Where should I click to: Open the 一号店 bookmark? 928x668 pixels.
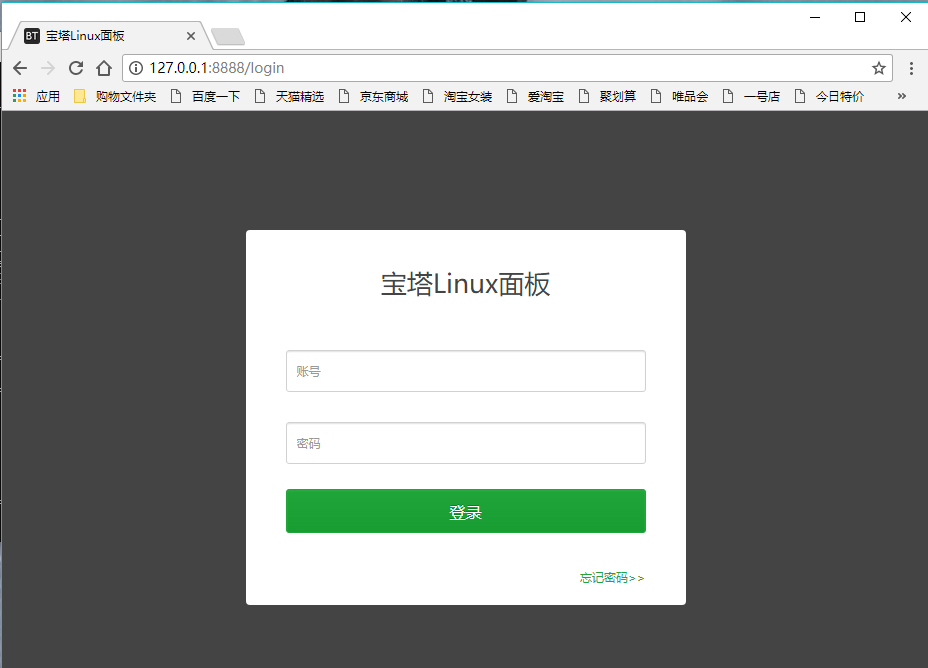click(752, 96)
